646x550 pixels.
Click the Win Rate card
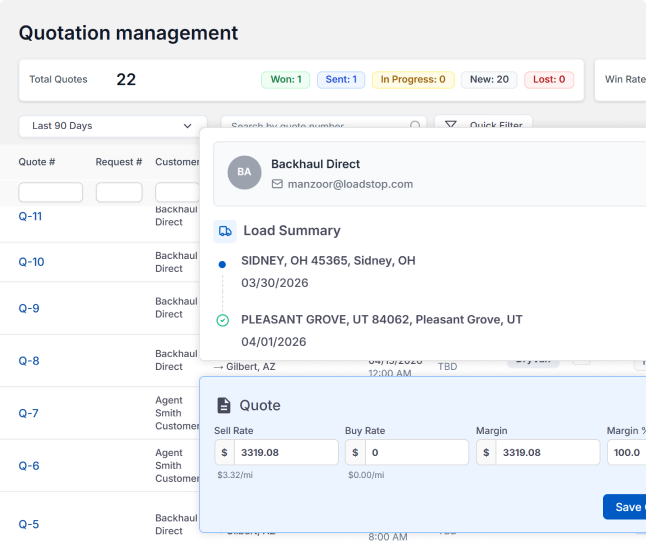click(620, 80)
